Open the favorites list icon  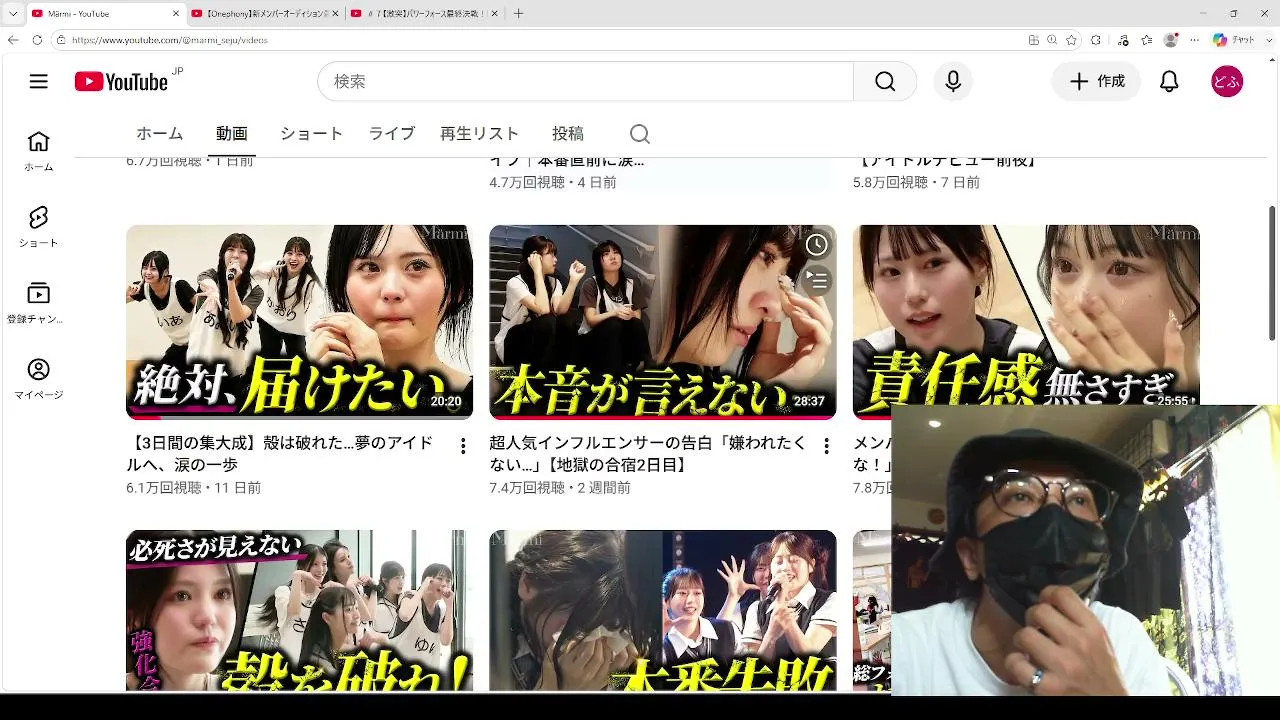(x=1147, y=40)
